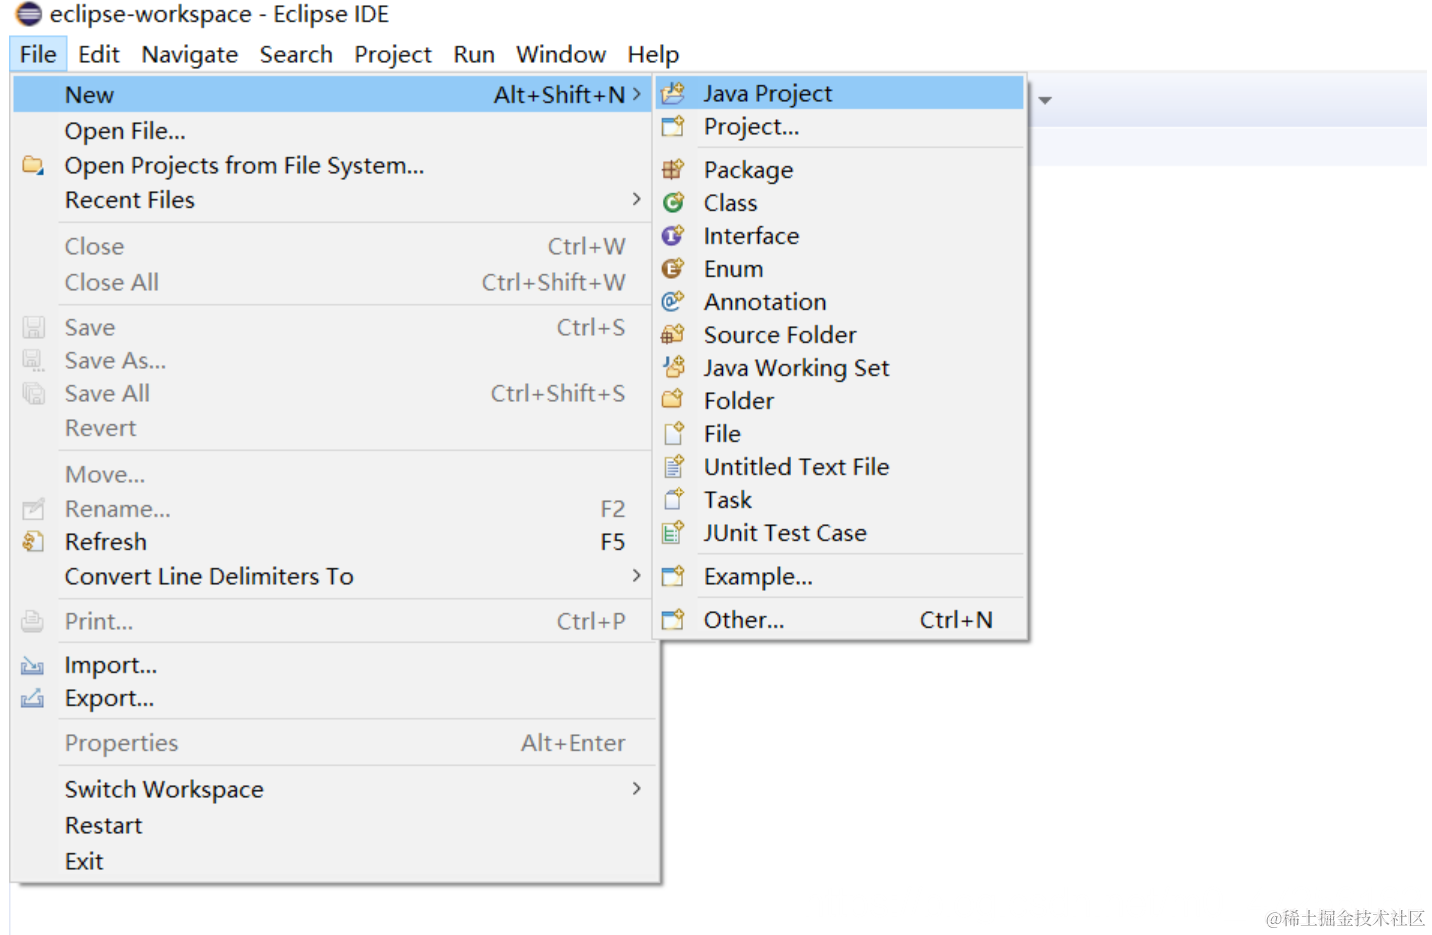This screenshot has width=1432, height=935.
Task: Click the Task icon in the submenu
Action: (673, 499)
